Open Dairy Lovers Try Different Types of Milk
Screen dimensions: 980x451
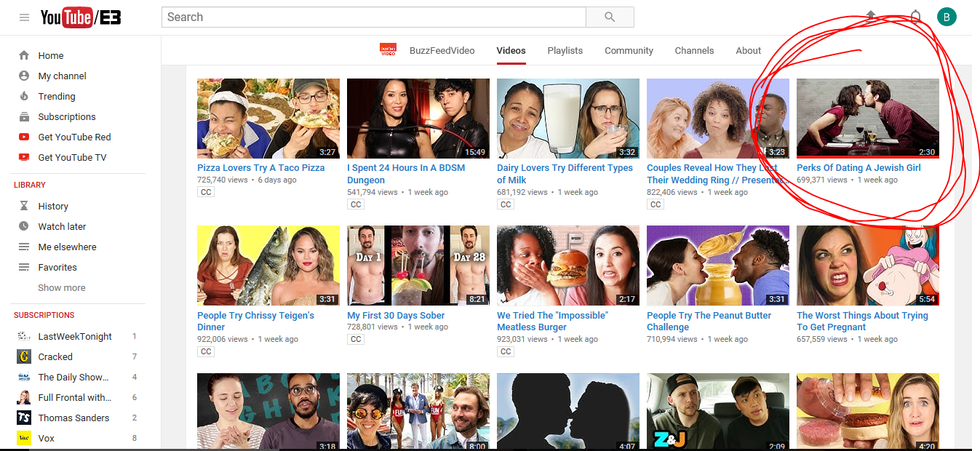click(x=565, y=174)
